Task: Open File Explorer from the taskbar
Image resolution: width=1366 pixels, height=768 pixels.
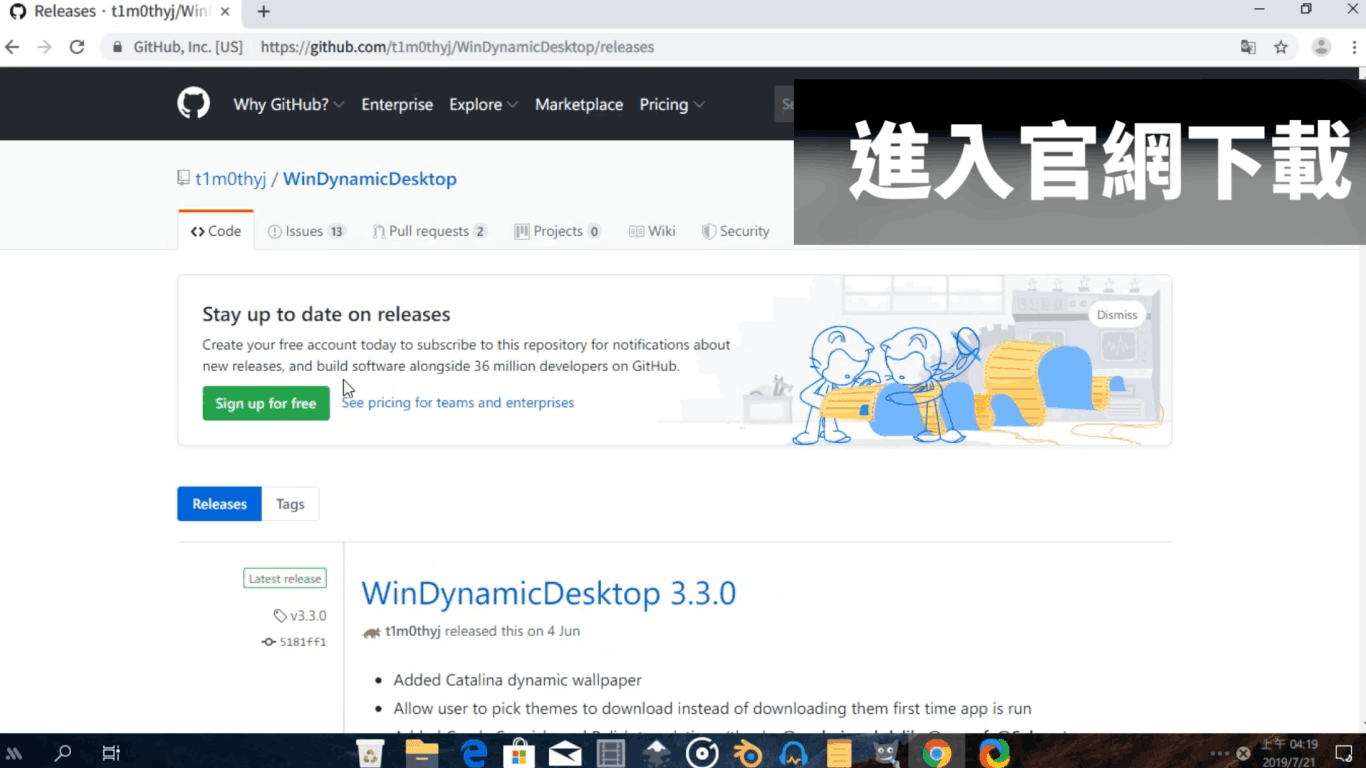Action: (x=422, y=753)
